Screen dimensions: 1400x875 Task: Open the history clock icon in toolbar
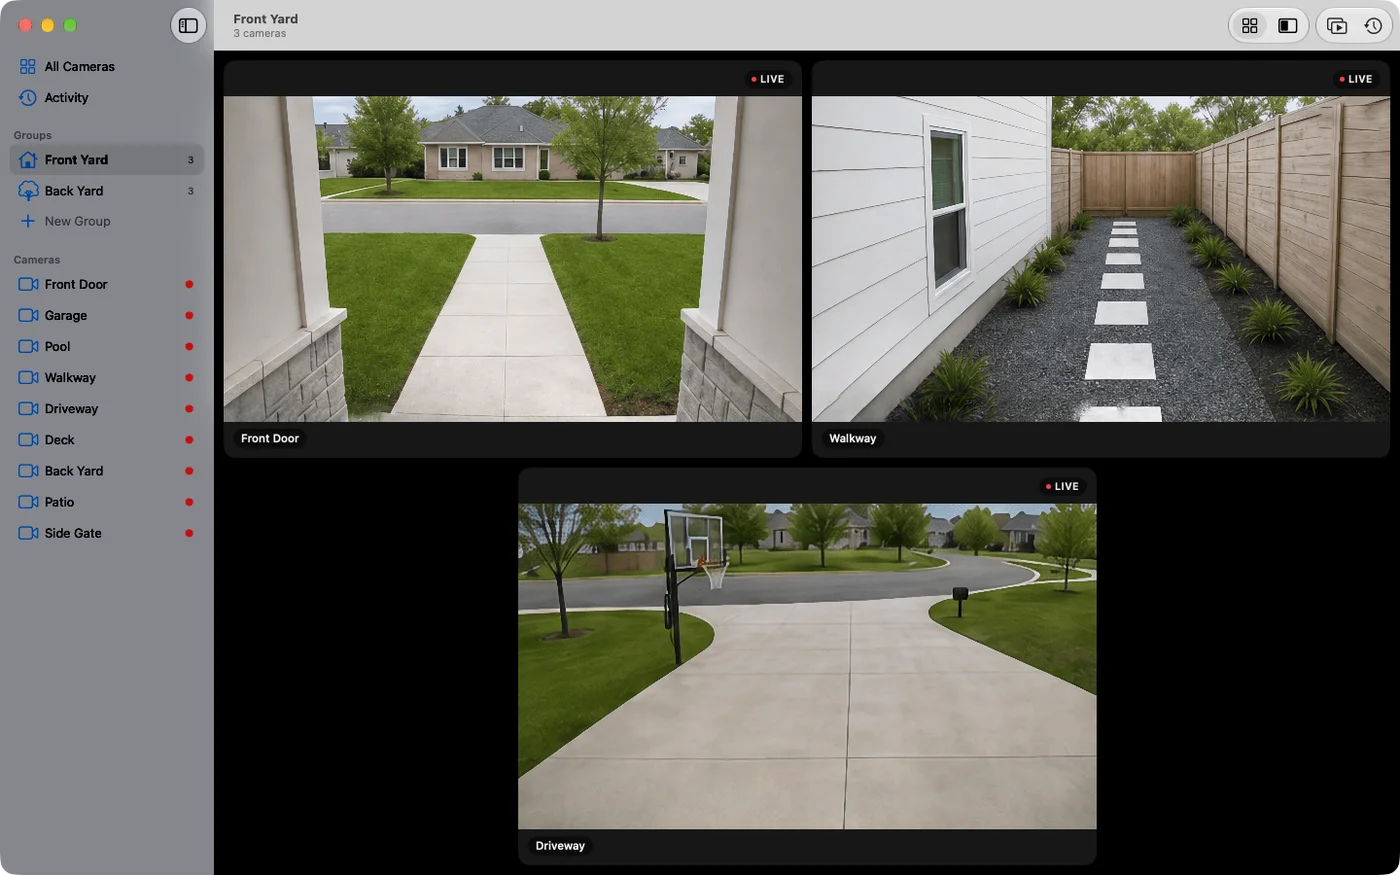coord(1373,26)
